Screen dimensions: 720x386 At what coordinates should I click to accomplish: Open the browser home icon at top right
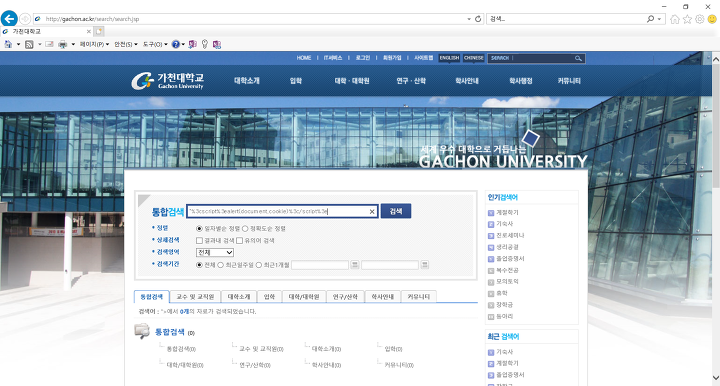pyautogui.click(x=675, y=19)
